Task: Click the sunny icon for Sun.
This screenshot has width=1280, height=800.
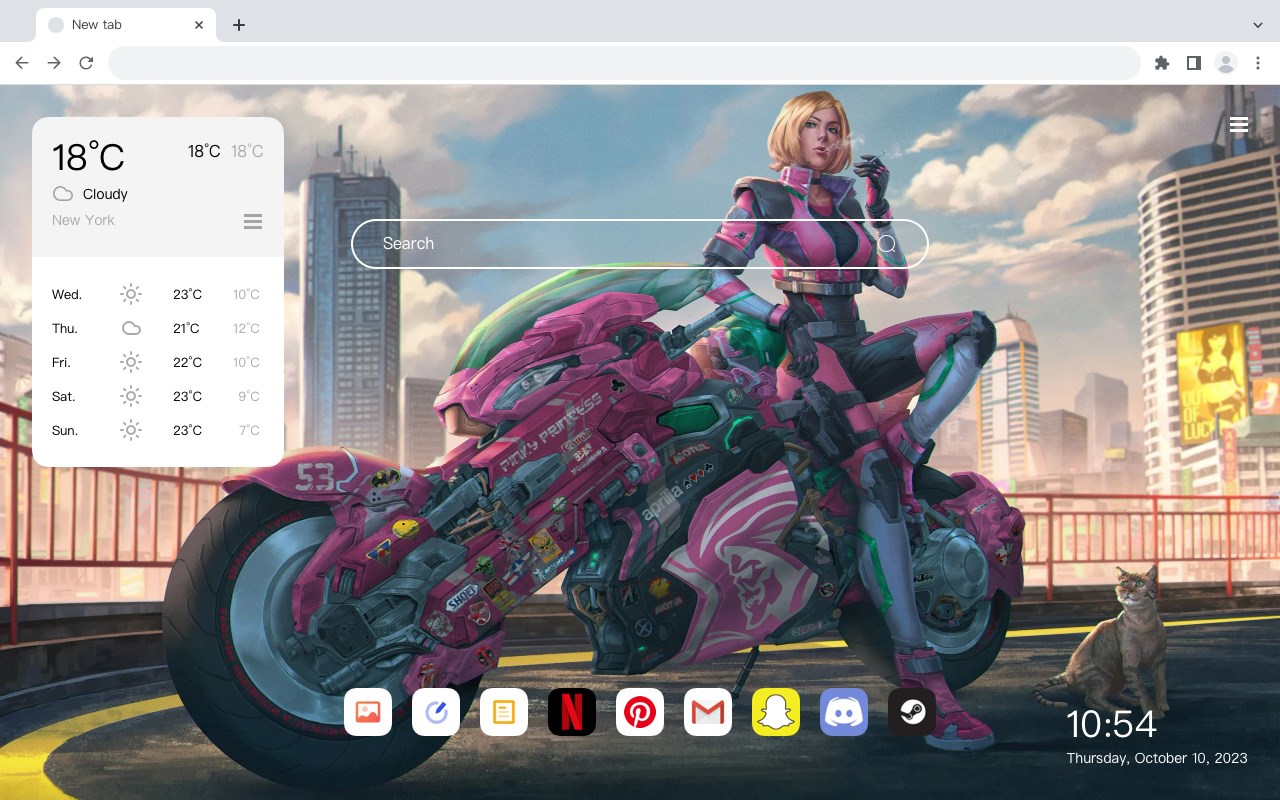Action: [131, 430]
